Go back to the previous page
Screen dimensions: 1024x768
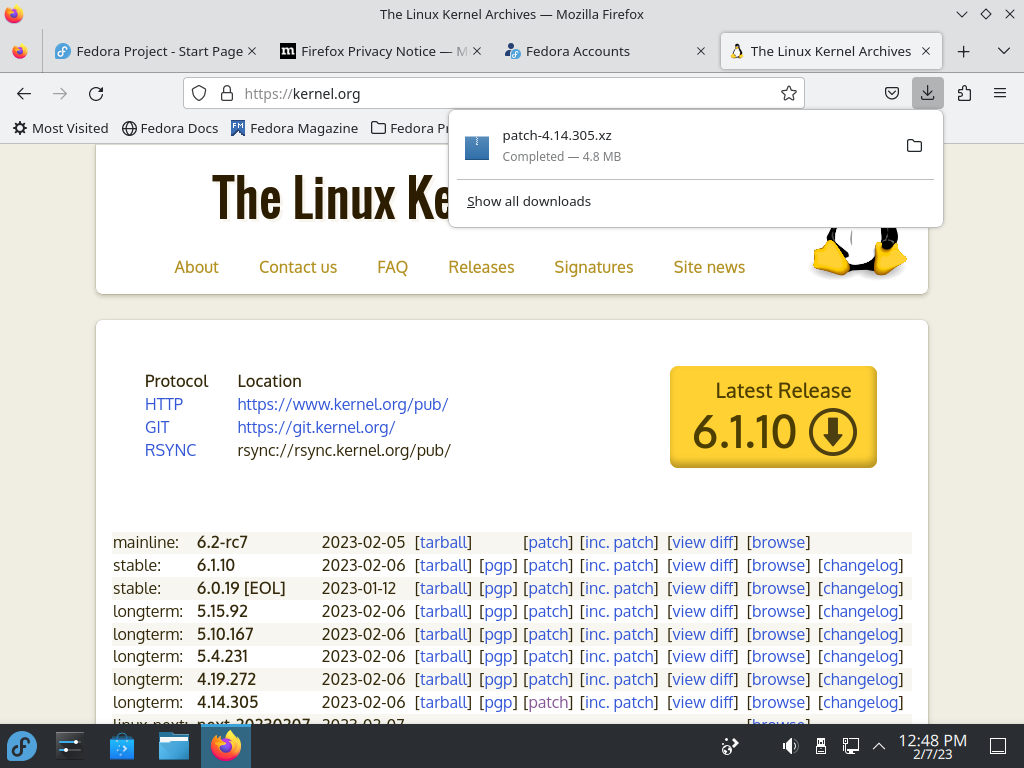24,94
